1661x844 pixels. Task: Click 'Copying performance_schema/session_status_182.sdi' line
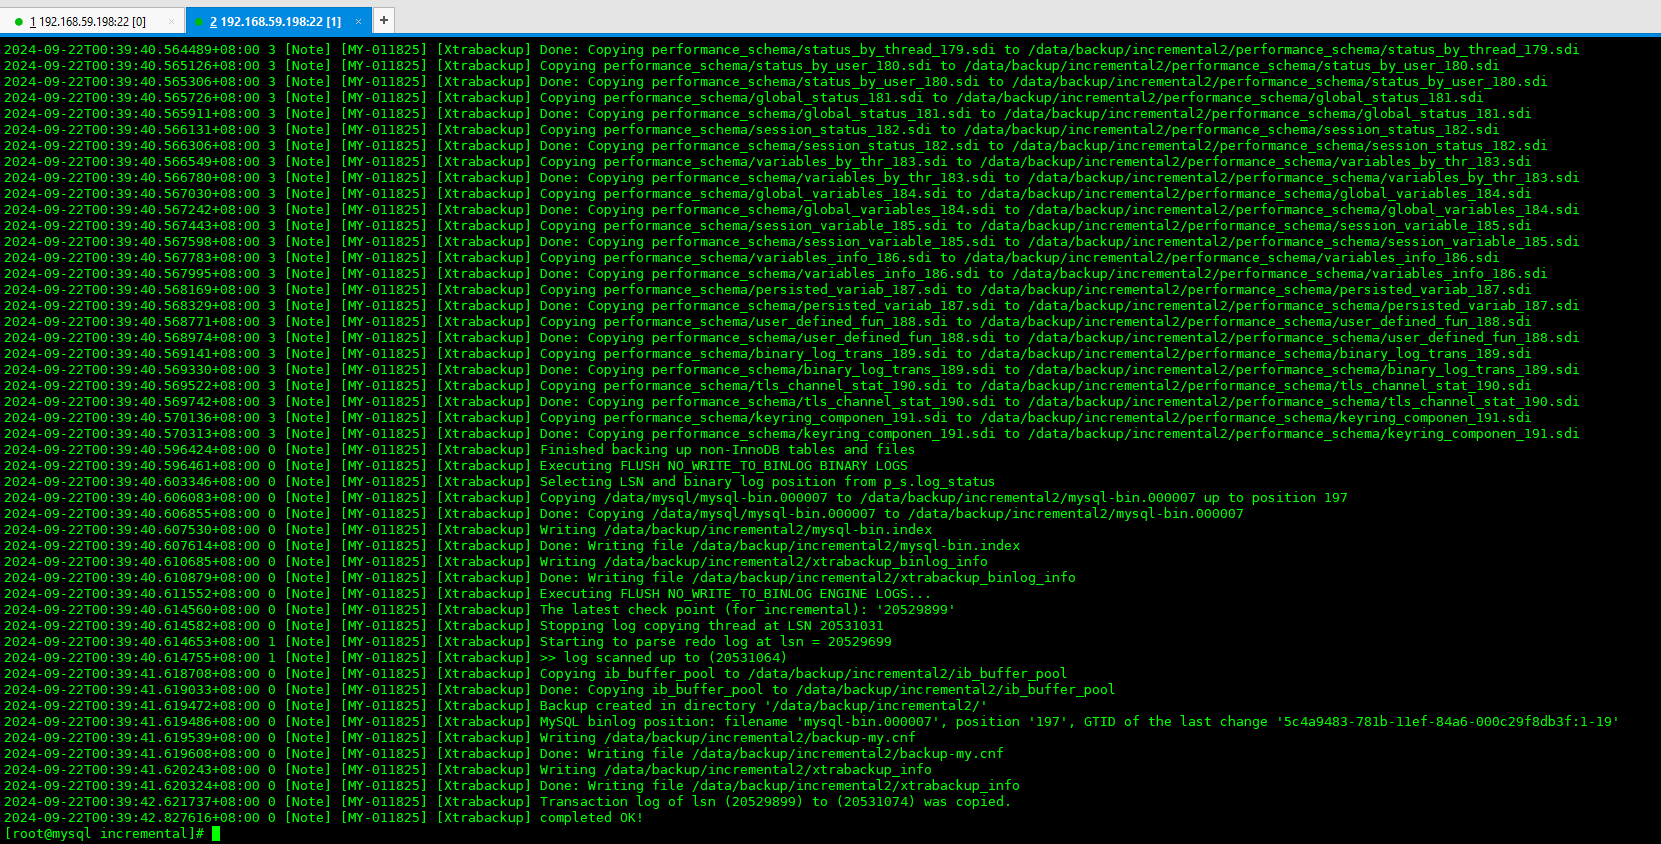[x=752, y=130]
